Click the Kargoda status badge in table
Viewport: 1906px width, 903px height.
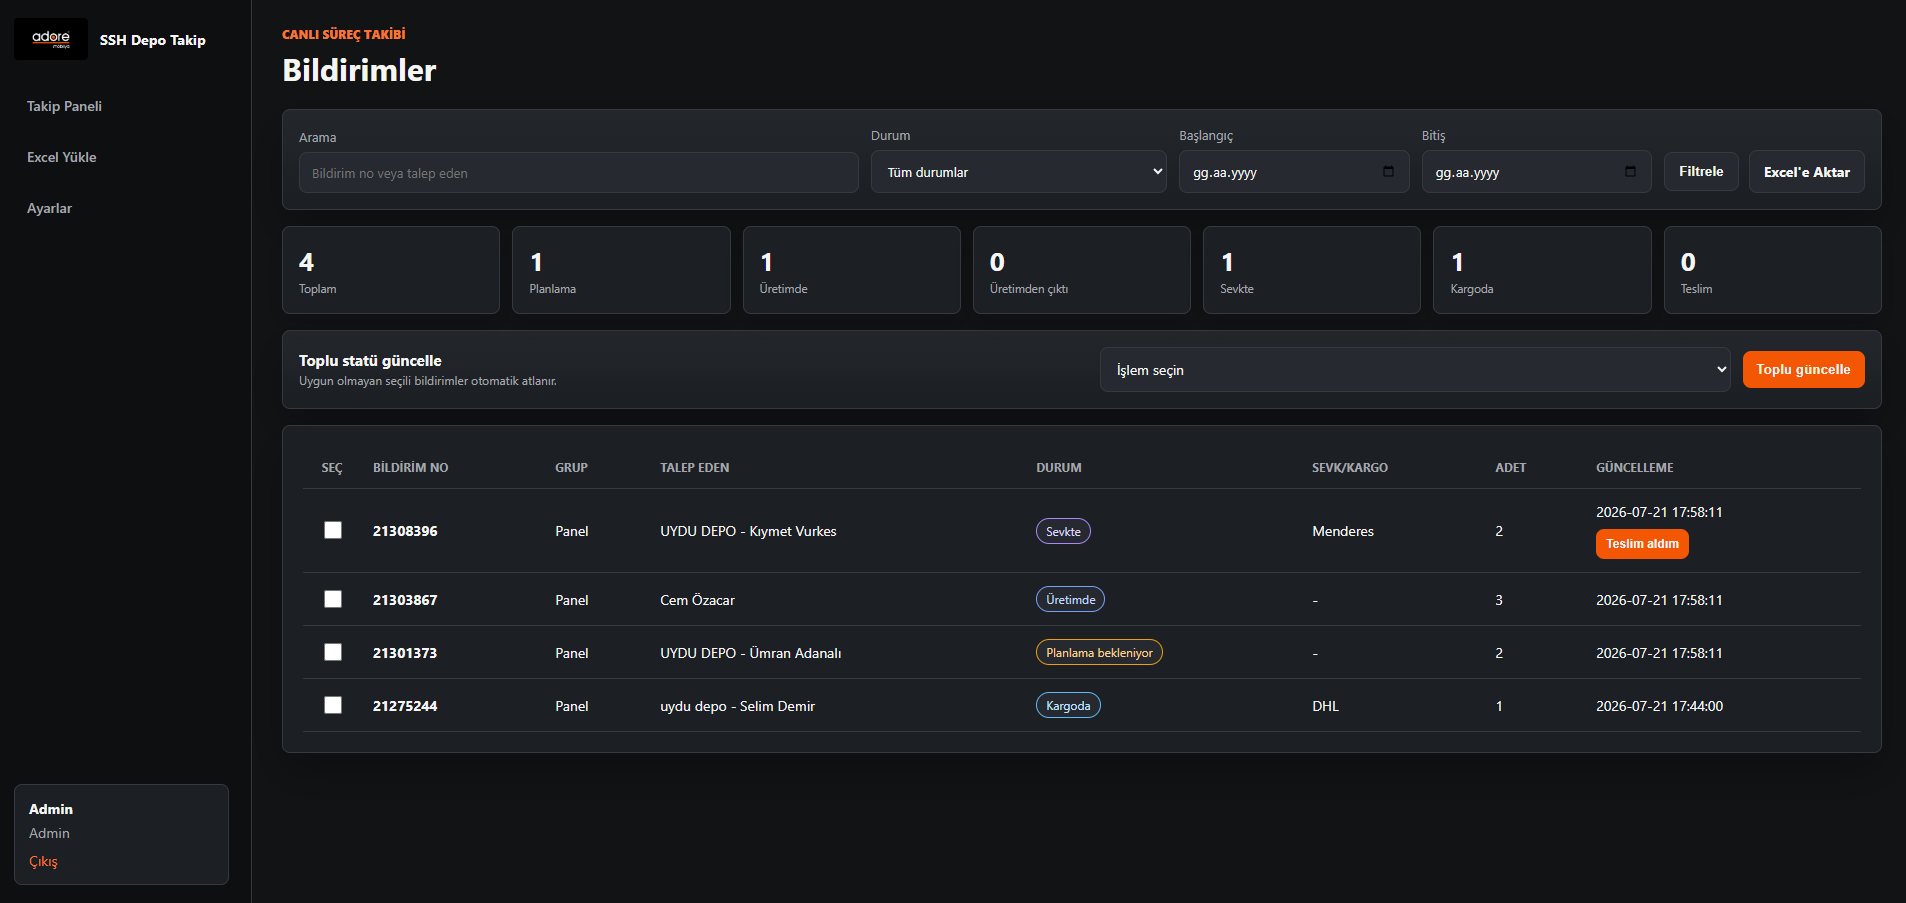[1068, 705]
